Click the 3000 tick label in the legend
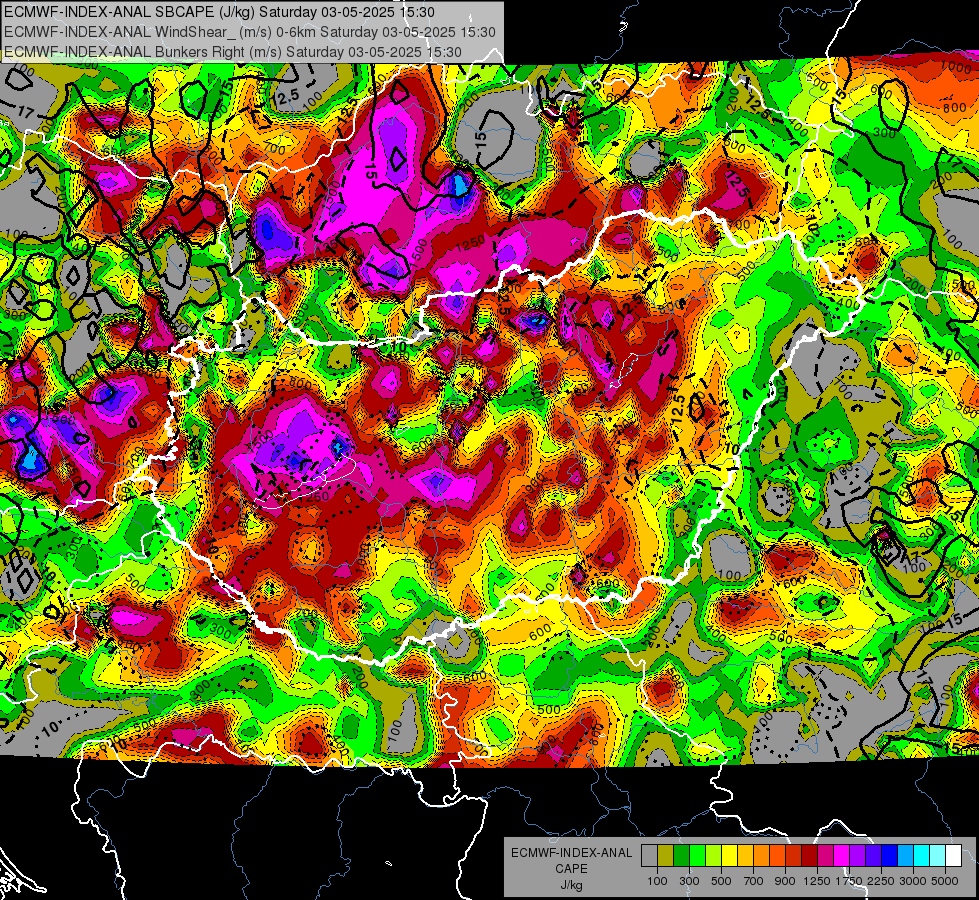This screenshot has height=900, width=979. point(913,881)
